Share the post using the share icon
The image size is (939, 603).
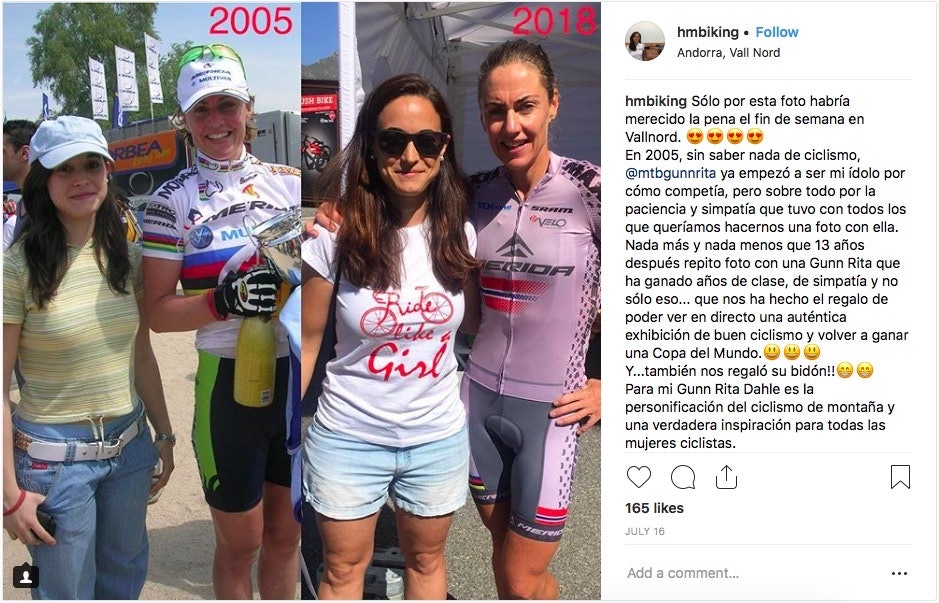click(726, 477)
